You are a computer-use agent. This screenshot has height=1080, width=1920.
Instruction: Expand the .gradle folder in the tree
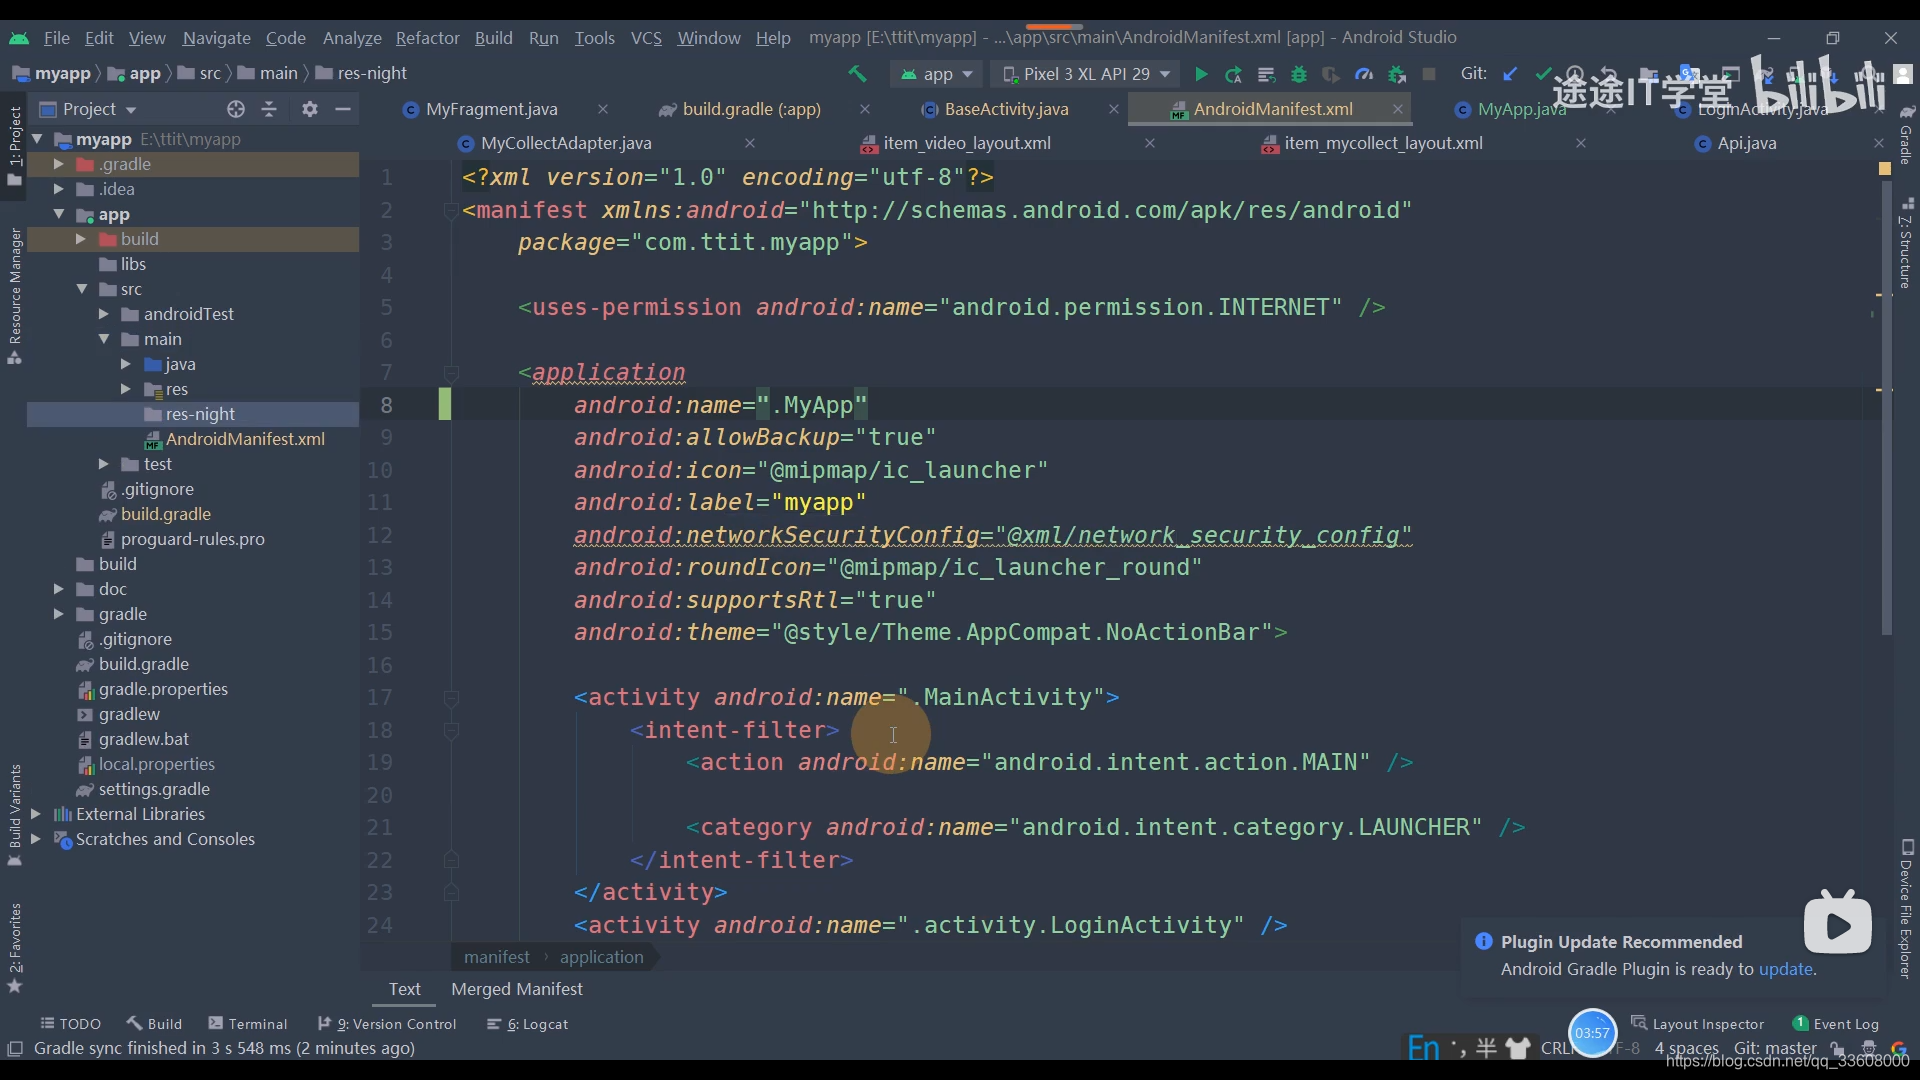pyautogui.click(x=59, y=164)
